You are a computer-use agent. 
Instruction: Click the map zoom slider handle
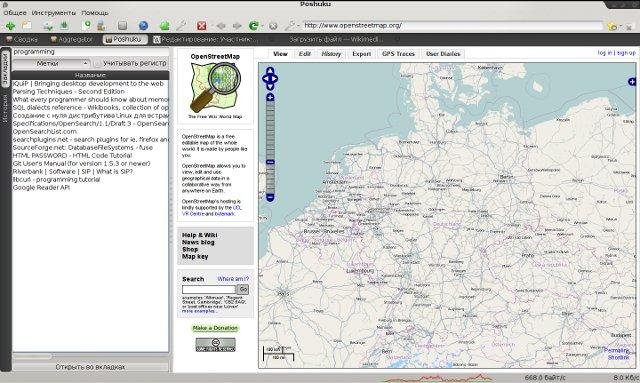[x=270, y=162]
